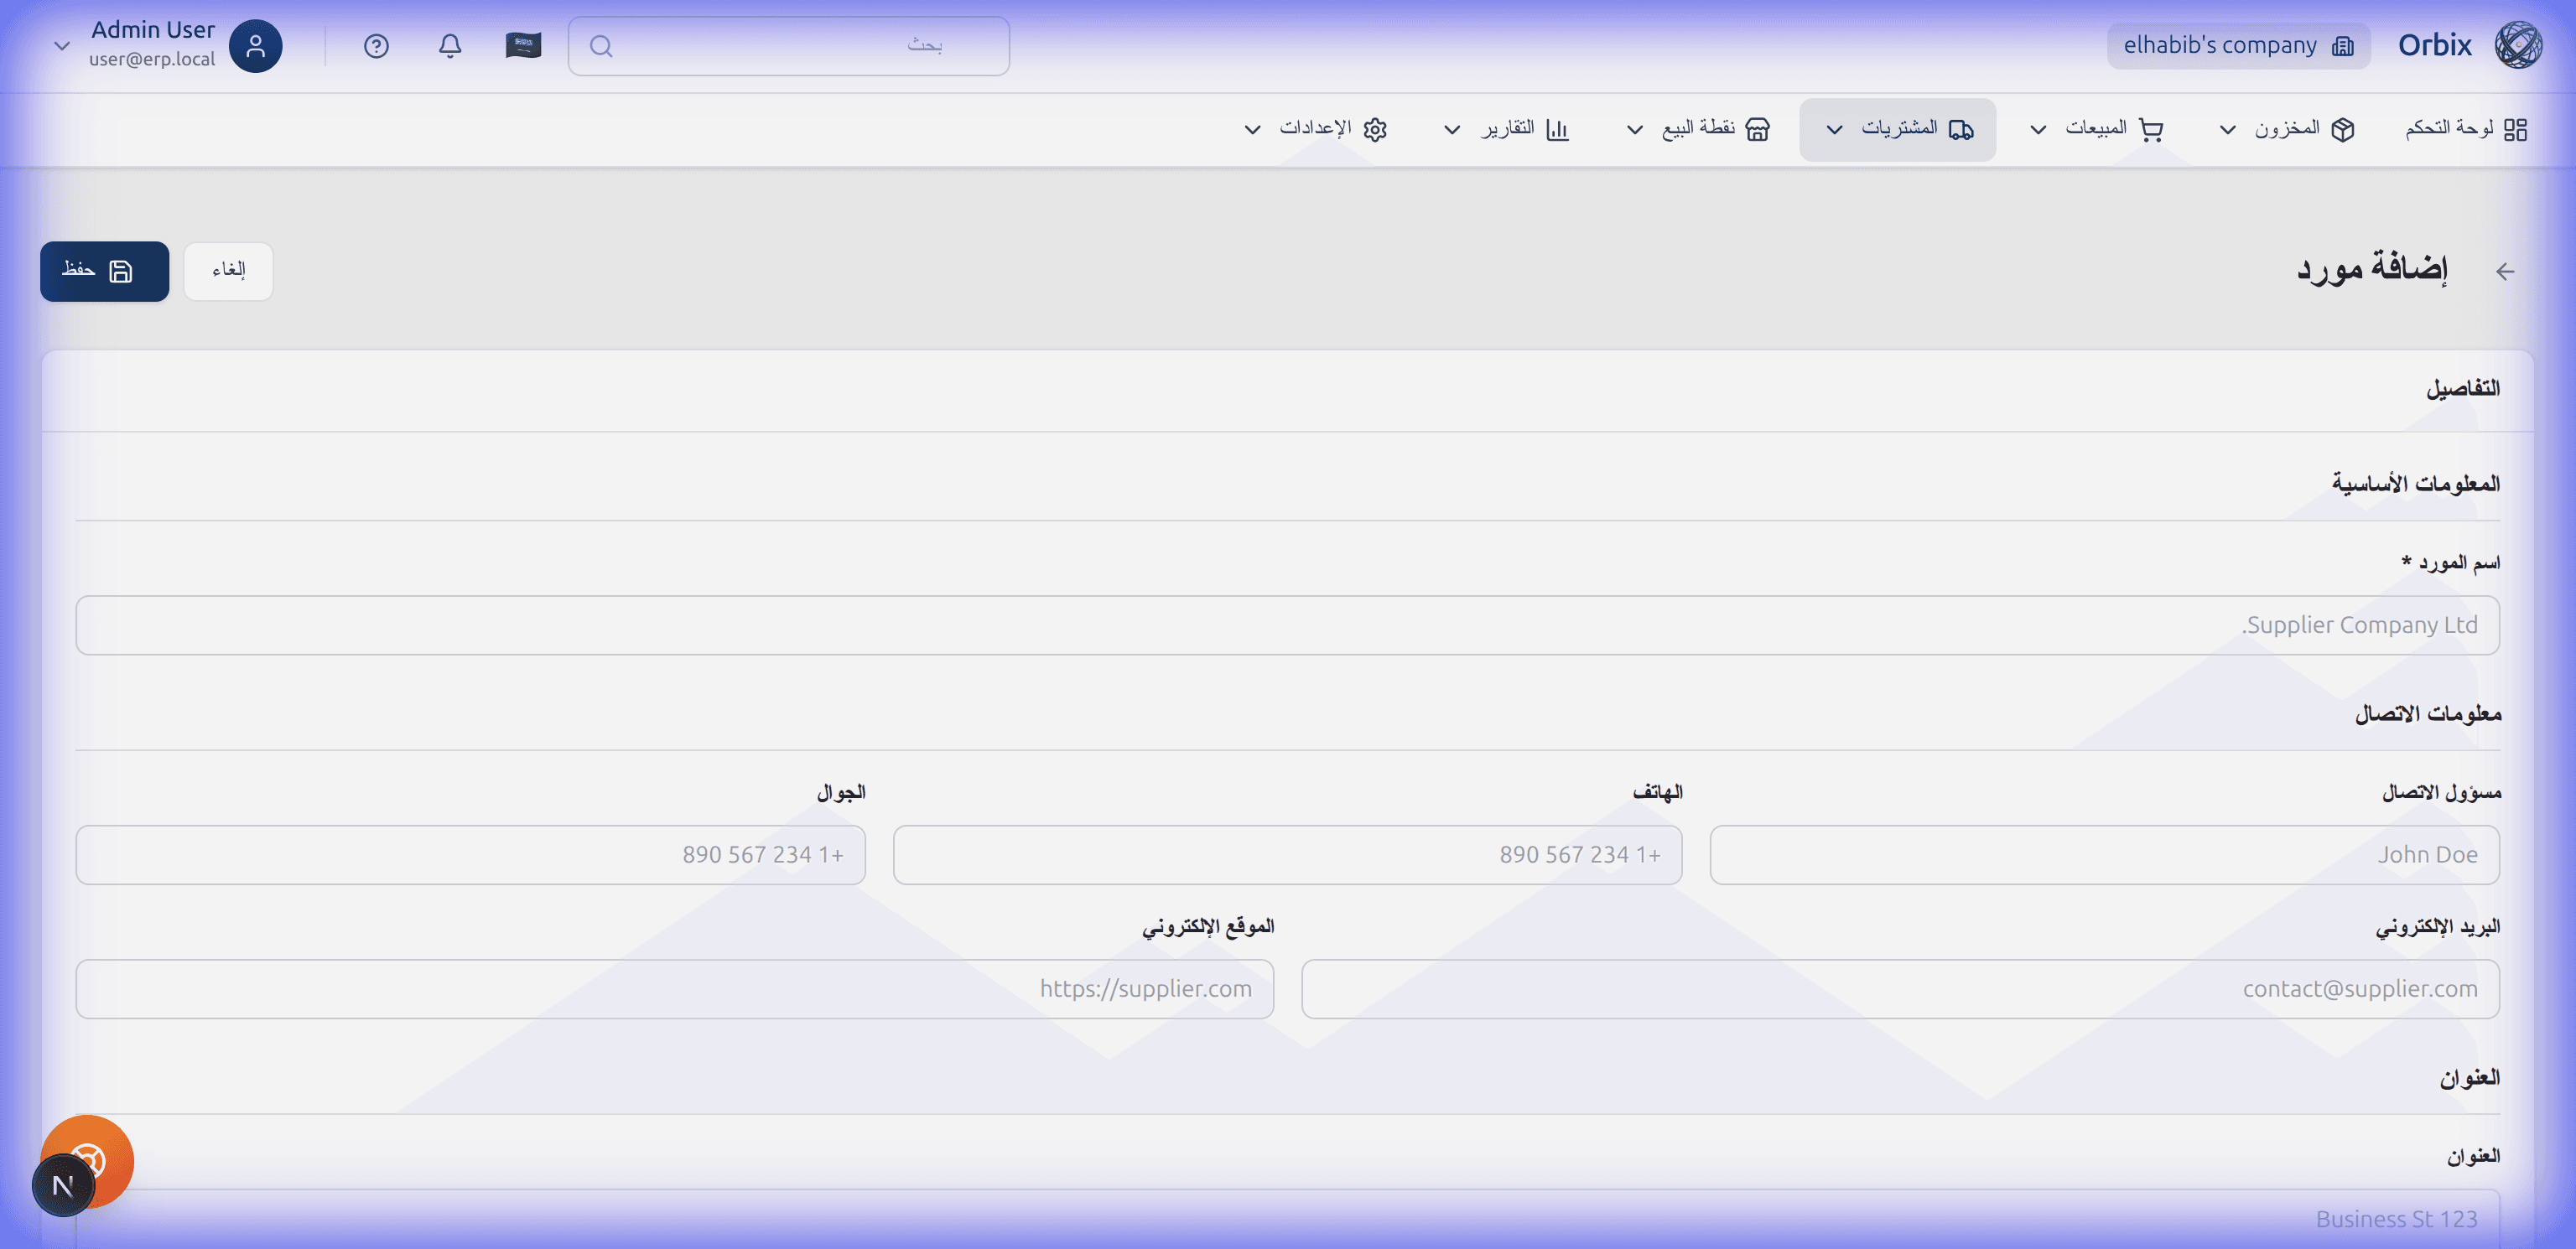The height and width of the screenshot is (1249, 2576).
Task: Click the Admin User avatar
Action: (255, 45)
